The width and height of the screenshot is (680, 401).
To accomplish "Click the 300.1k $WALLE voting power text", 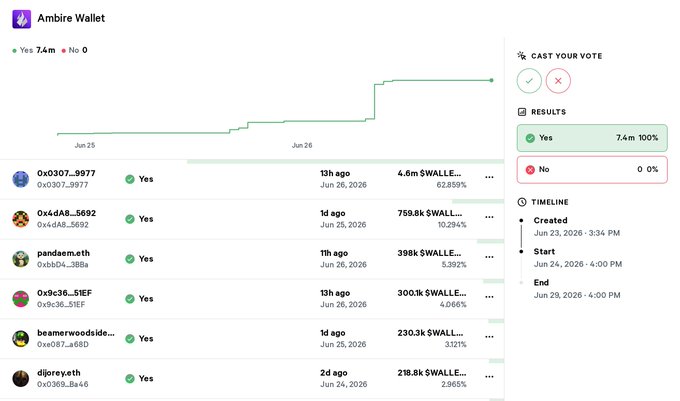I will 432,293.
